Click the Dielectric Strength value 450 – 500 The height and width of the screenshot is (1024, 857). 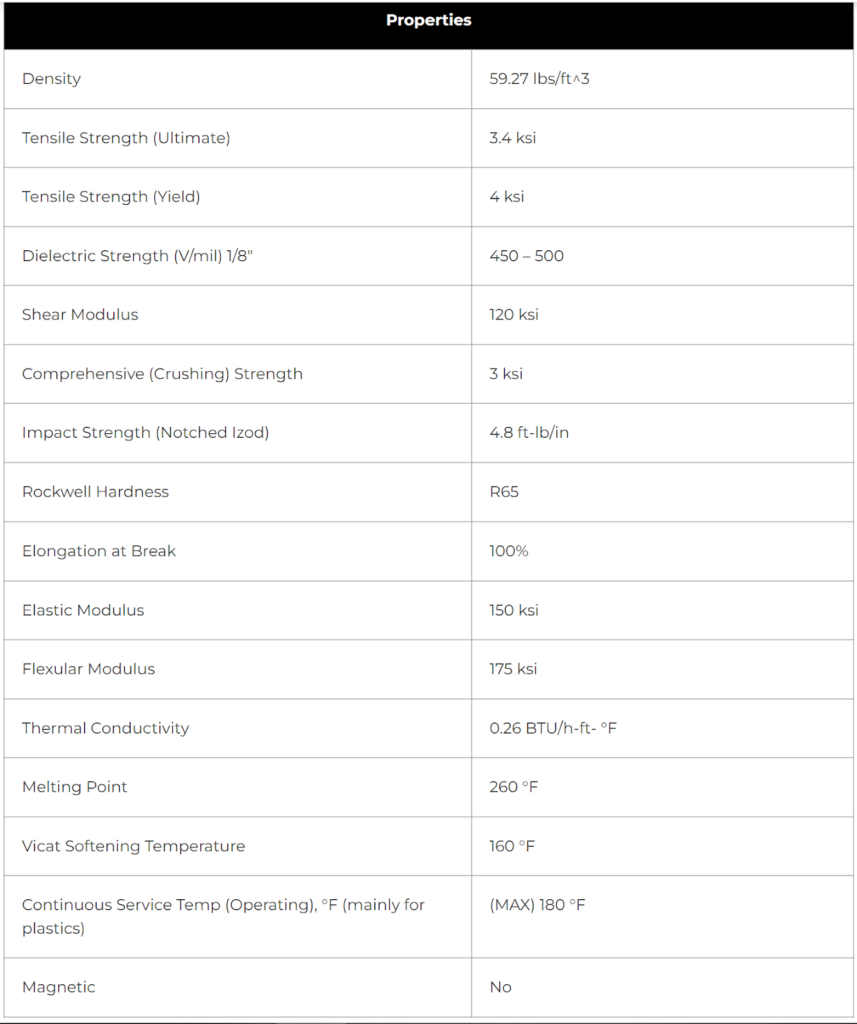(x=526, y=256)
